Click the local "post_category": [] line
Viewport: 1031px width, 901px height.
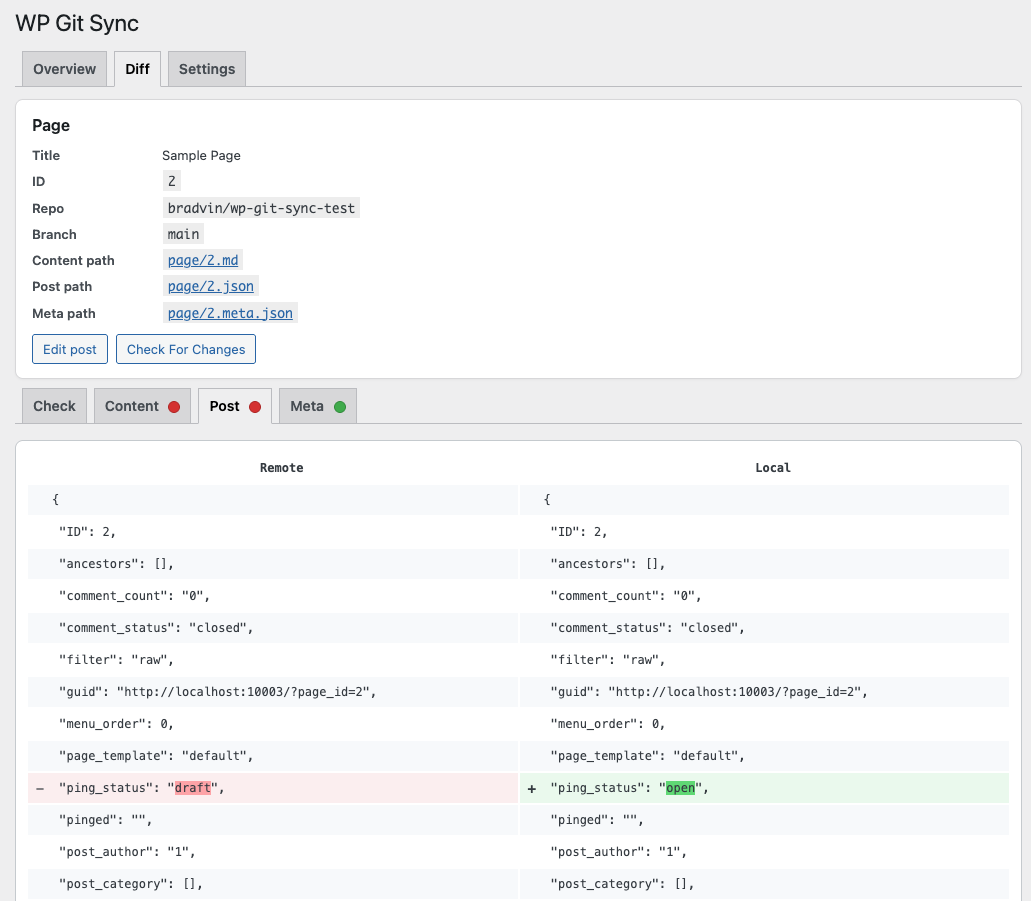[x=764, y=885]
